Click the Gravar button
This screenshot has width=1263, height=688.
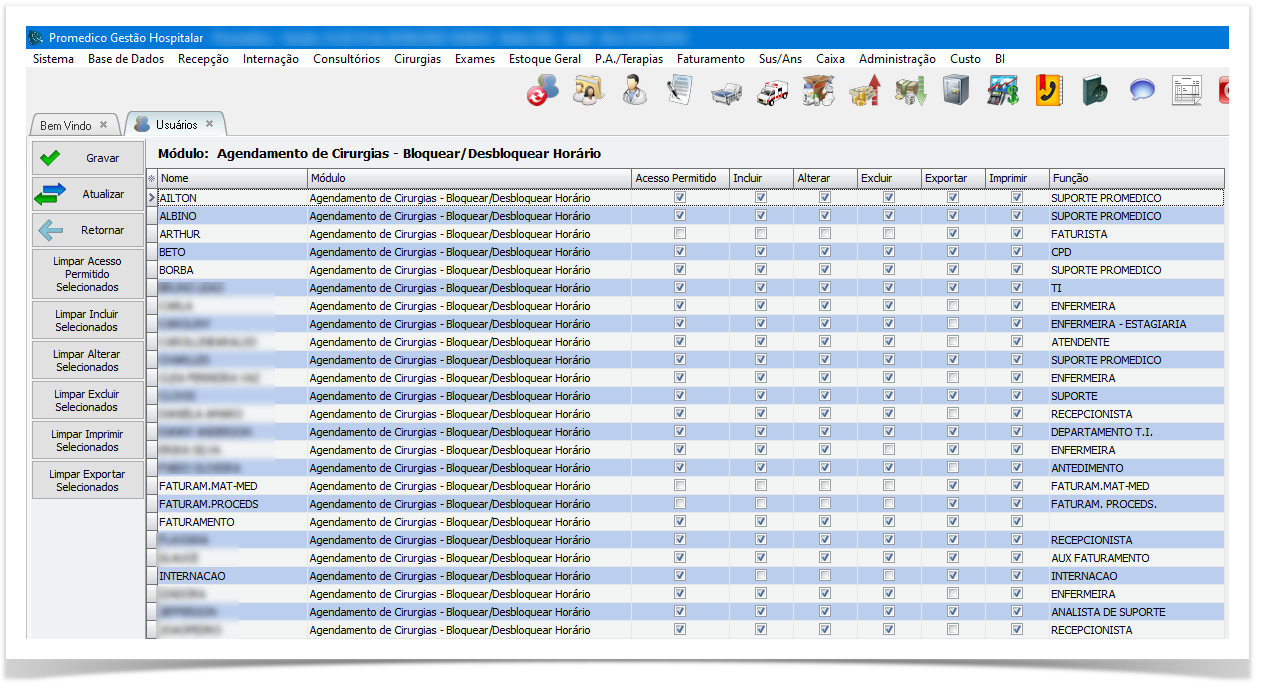(x=88, y=158)
